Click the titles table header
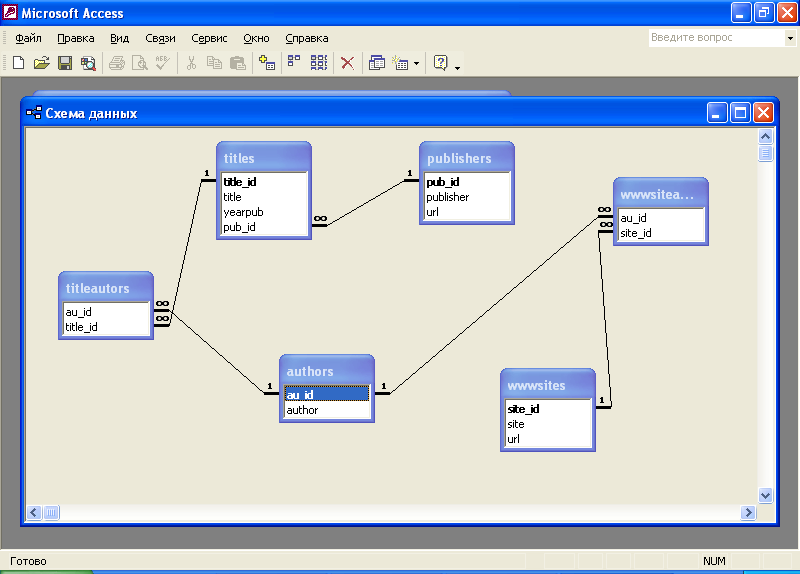This screenshot has height=574, width=800. click(264, 158)
